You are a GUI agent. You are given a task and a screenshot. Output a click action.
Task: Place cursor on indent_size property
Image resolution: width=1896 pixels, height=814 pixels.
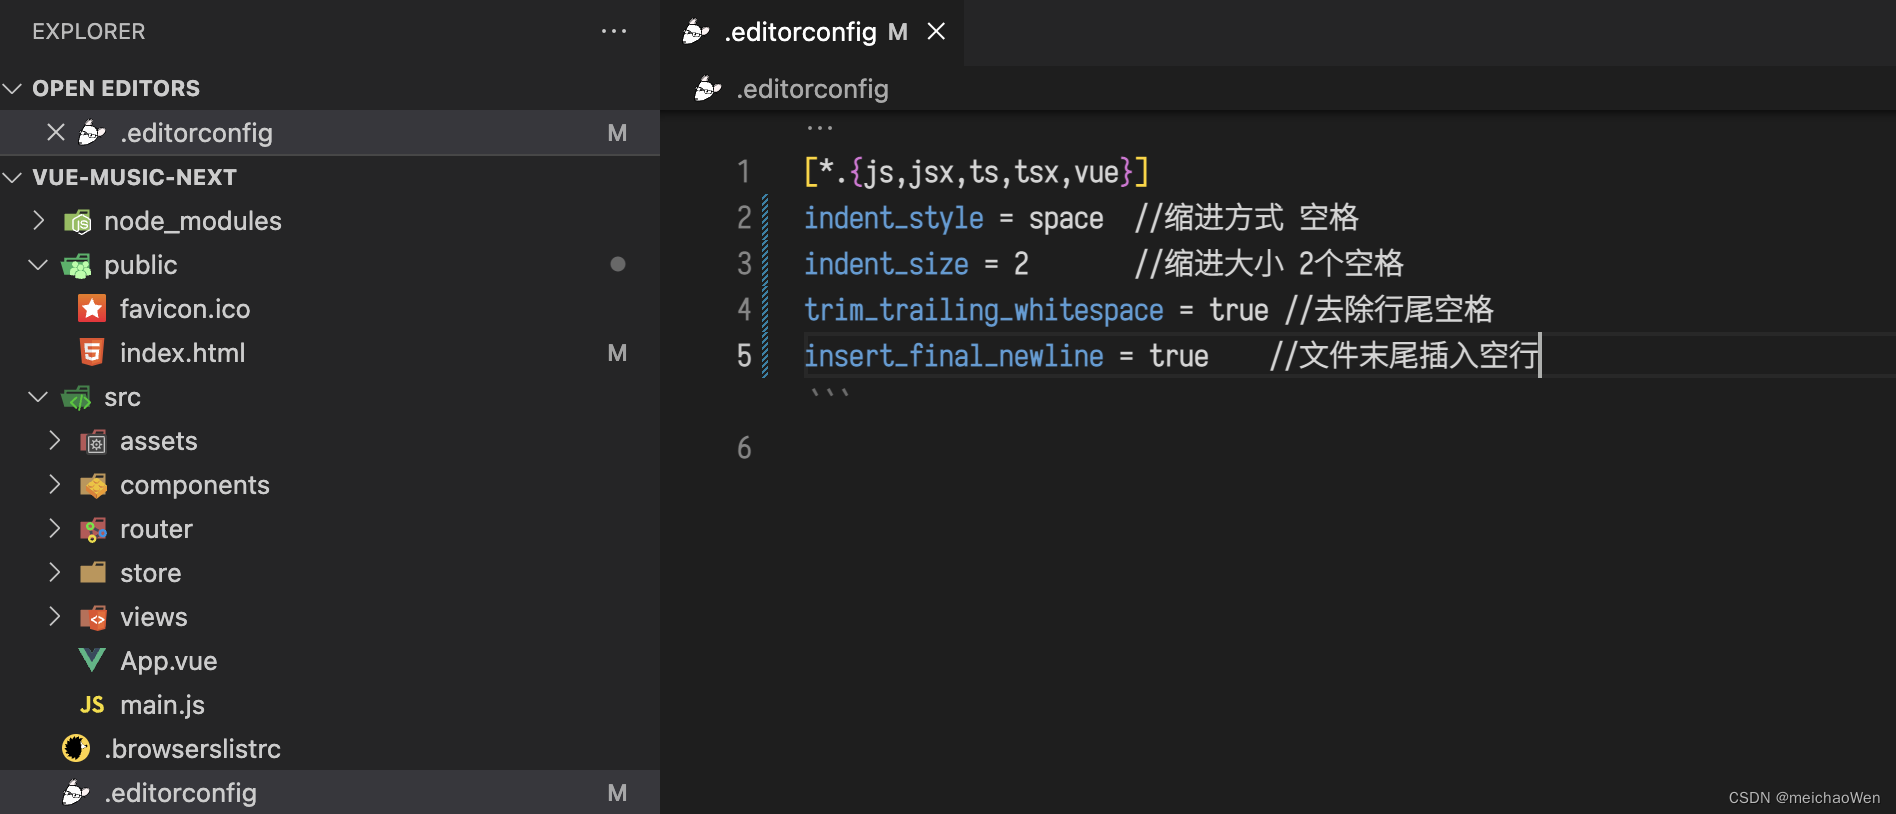[886, 264]
